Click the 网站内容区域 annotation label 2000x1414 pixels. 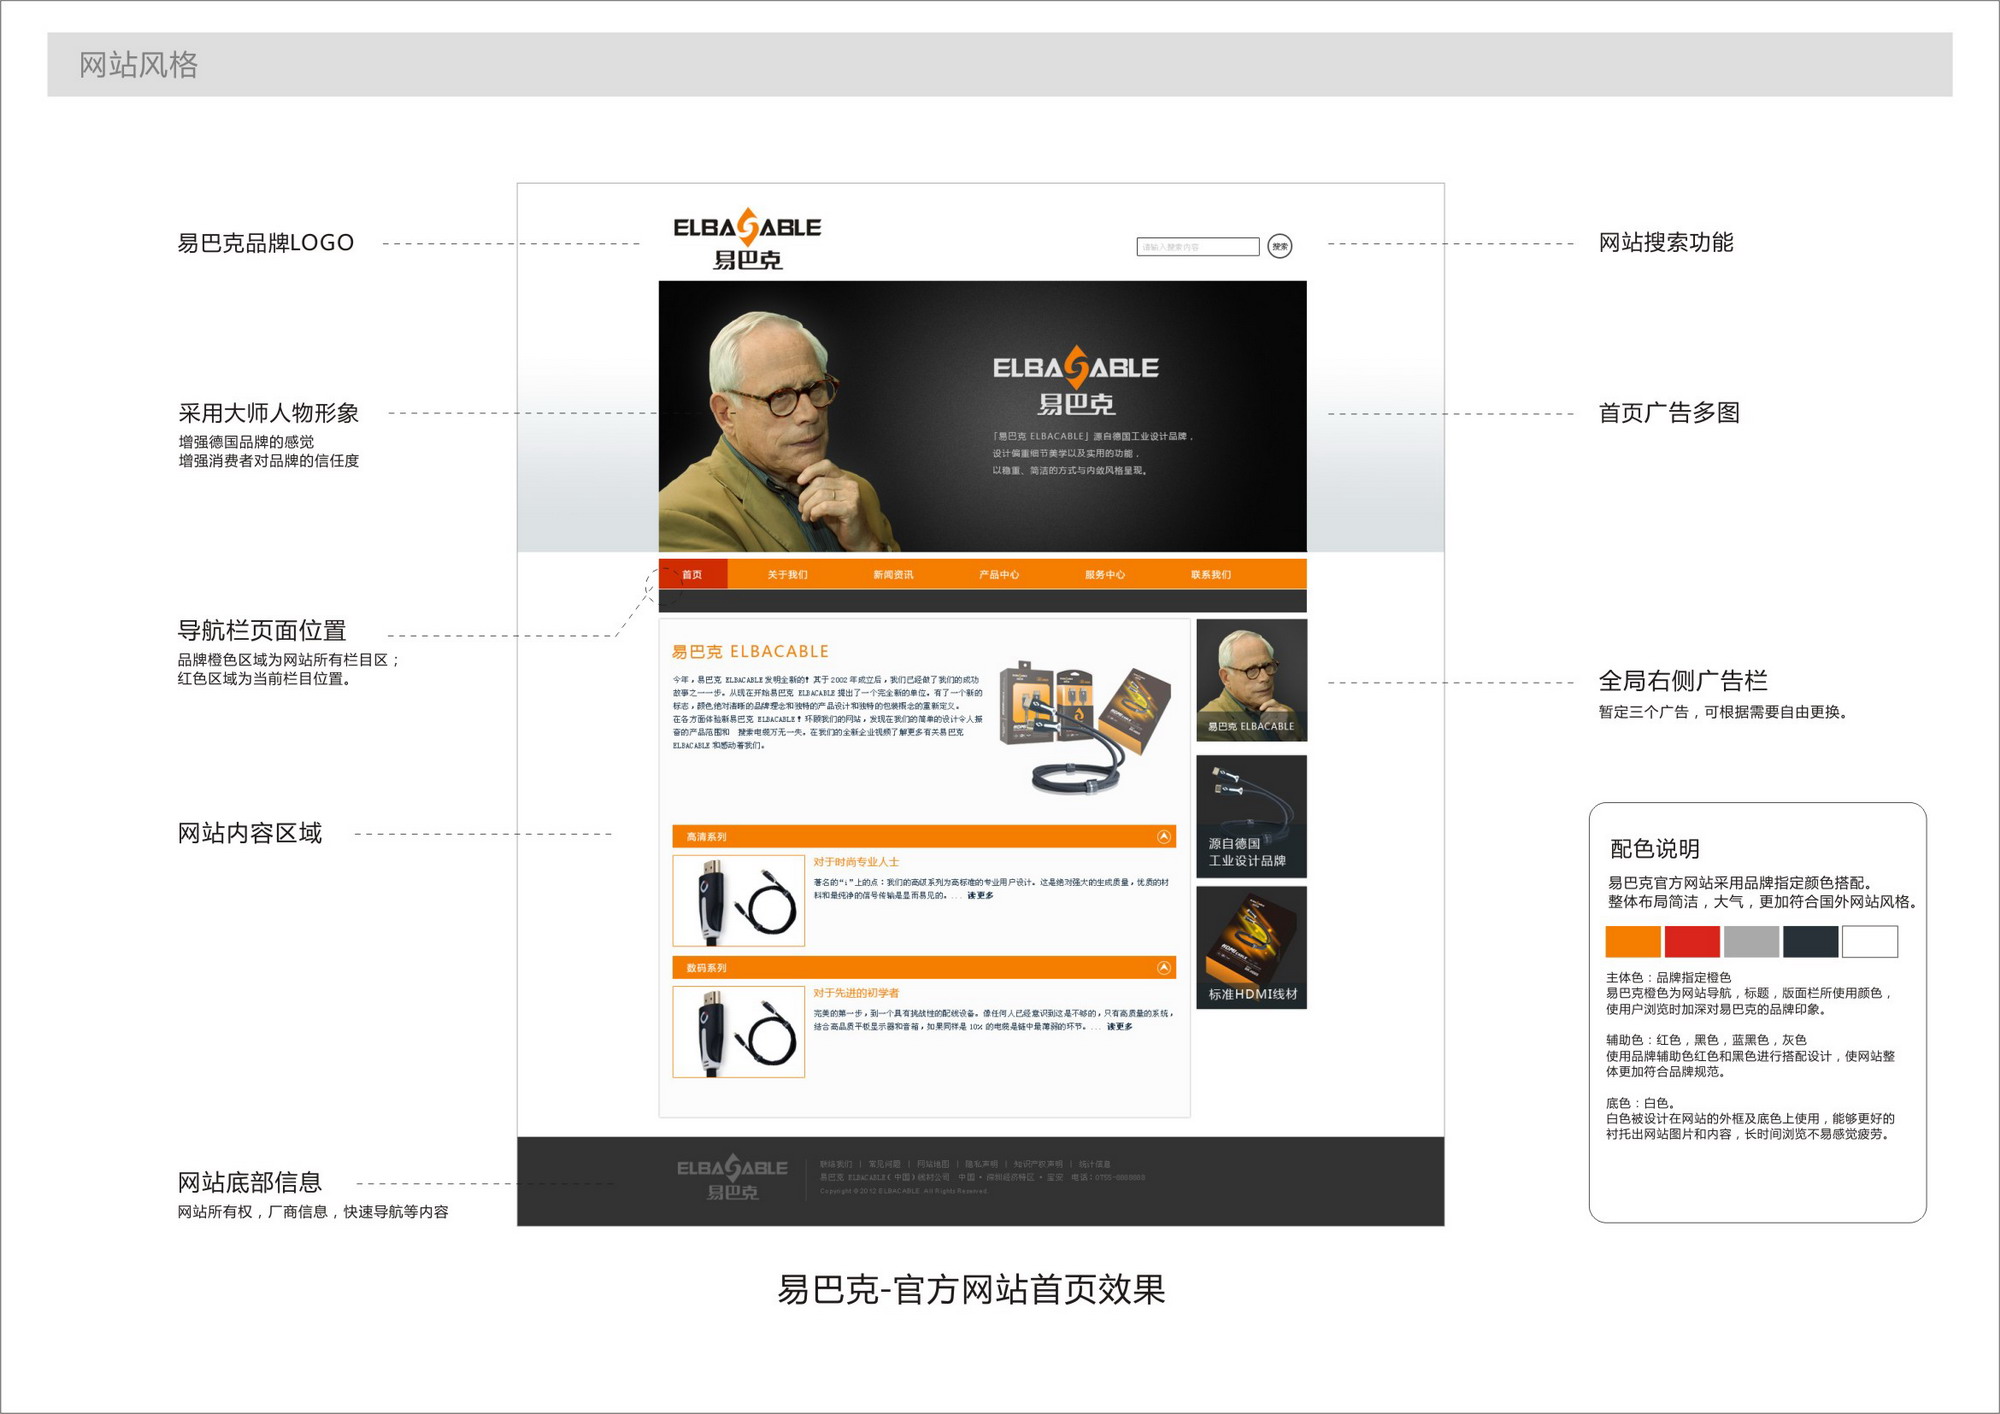point(250,833)
